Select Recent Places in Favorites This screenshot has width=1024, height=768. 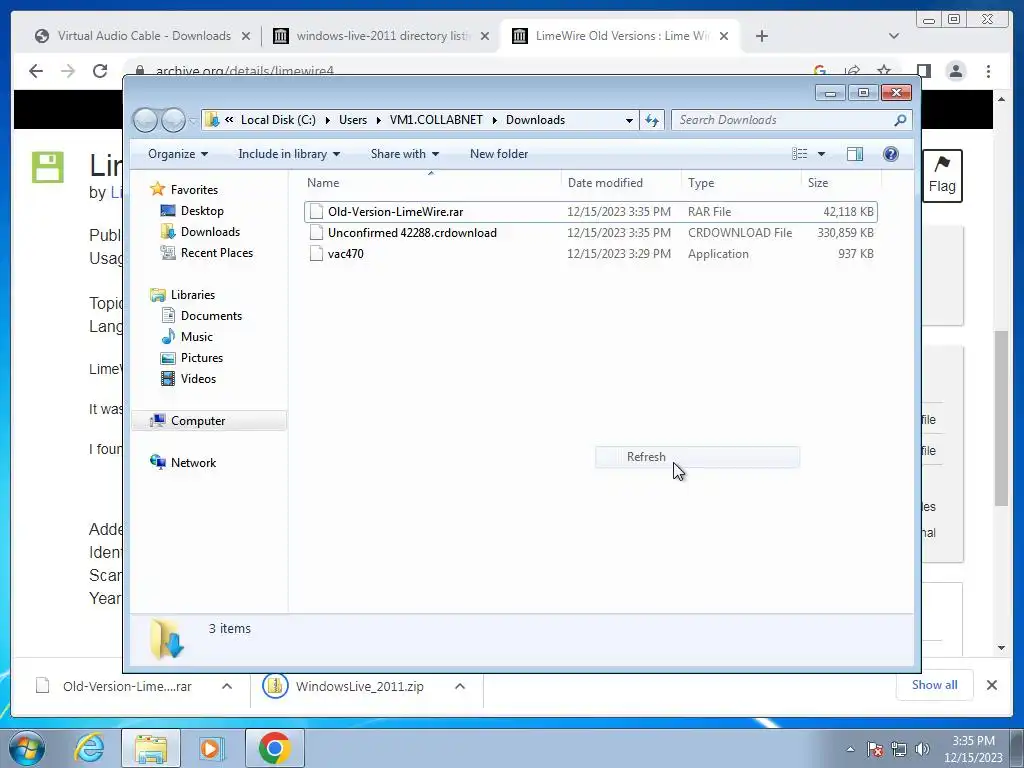pyautogui.click(x=217, y=253)
